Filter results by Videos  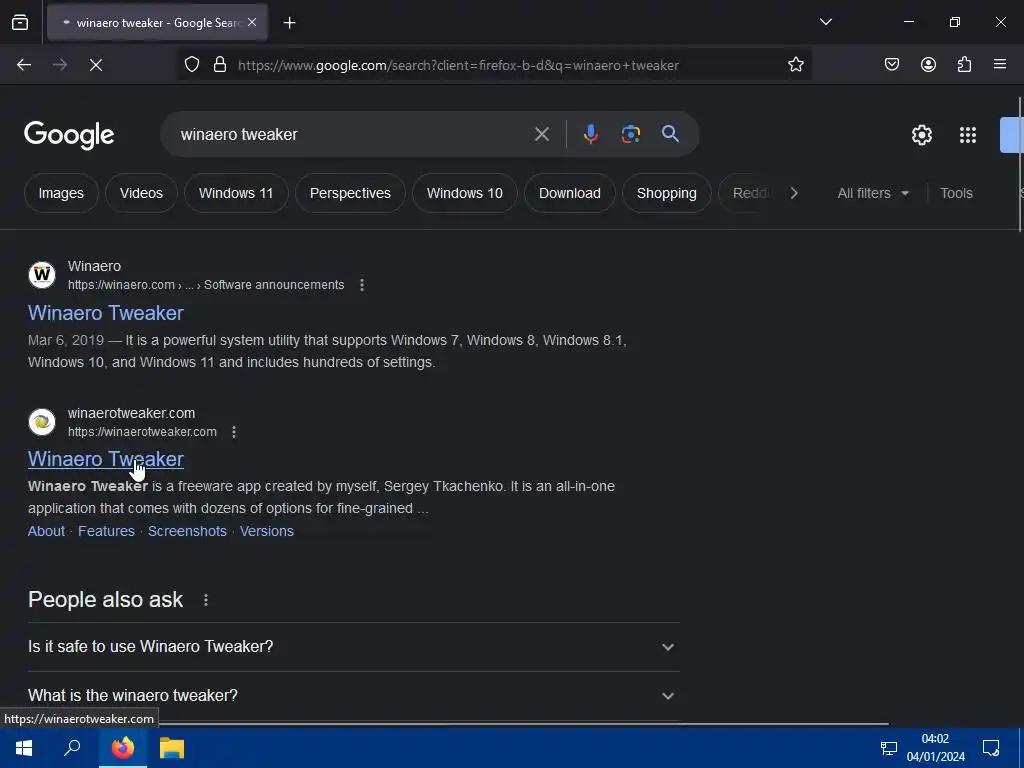(x=141, y=193)
